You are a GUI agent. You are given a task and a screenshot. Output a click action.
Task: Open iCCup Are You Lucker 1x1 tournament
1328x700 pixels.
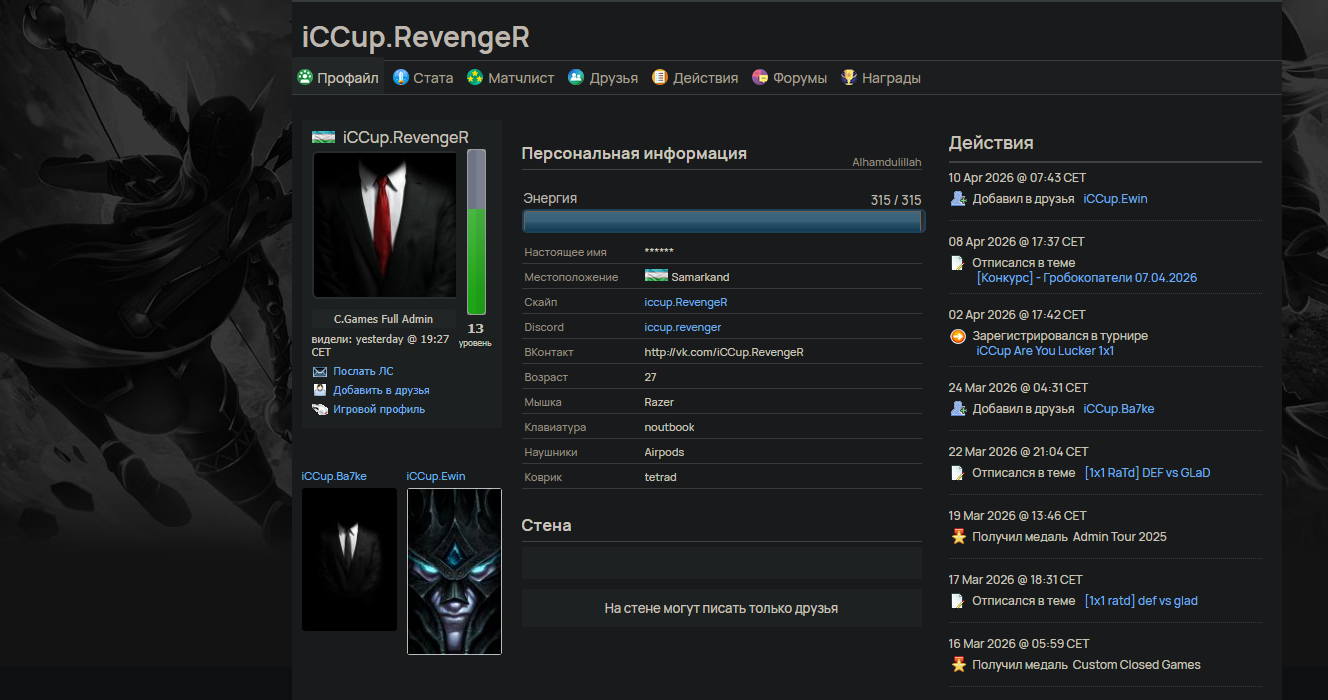point(1046,351)
